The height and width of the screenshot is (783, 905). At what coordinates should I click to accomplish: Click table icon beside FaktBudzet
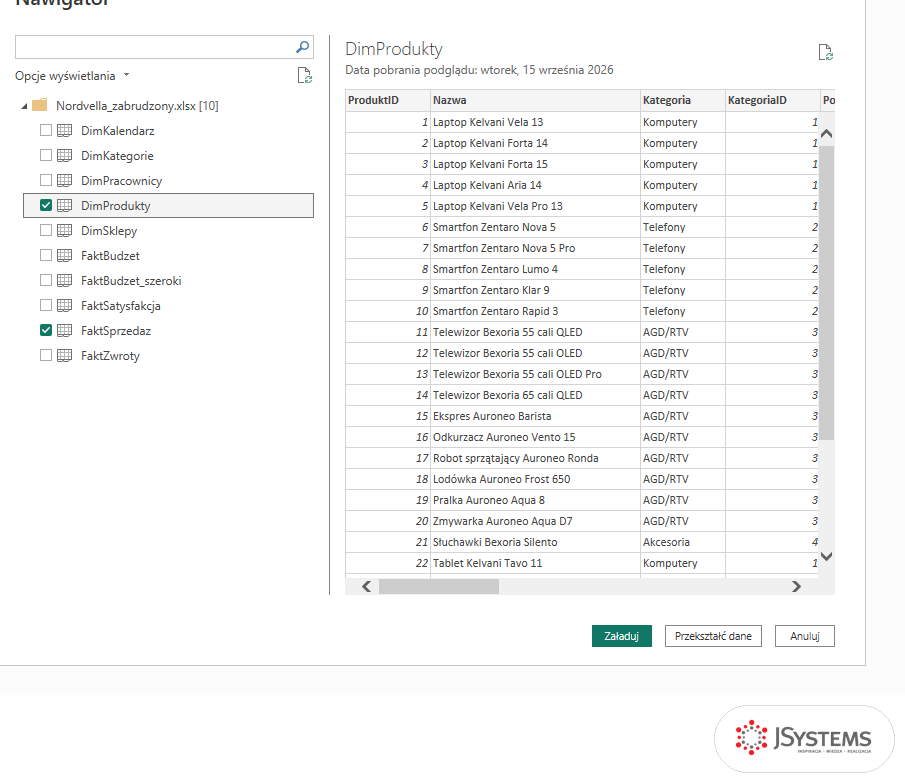pos(65,255)
